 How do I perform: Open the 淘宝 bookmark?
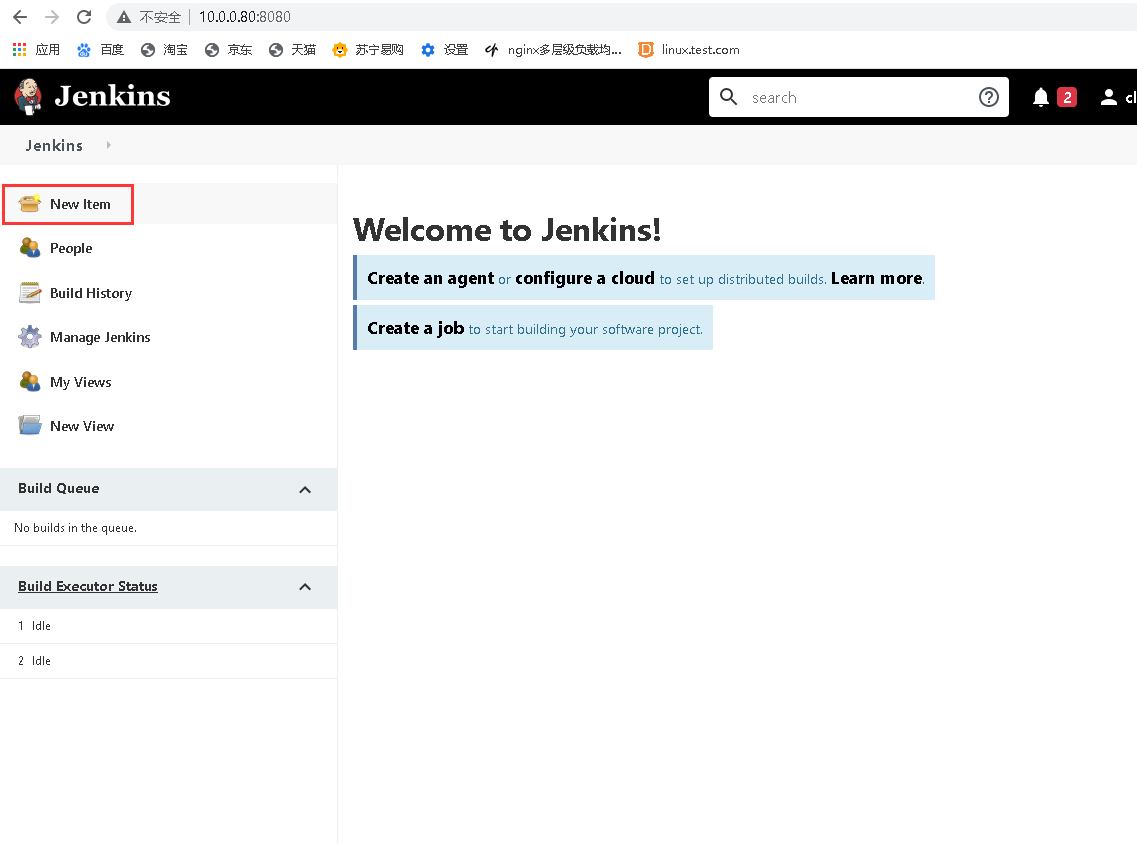(x=165, y=49)
